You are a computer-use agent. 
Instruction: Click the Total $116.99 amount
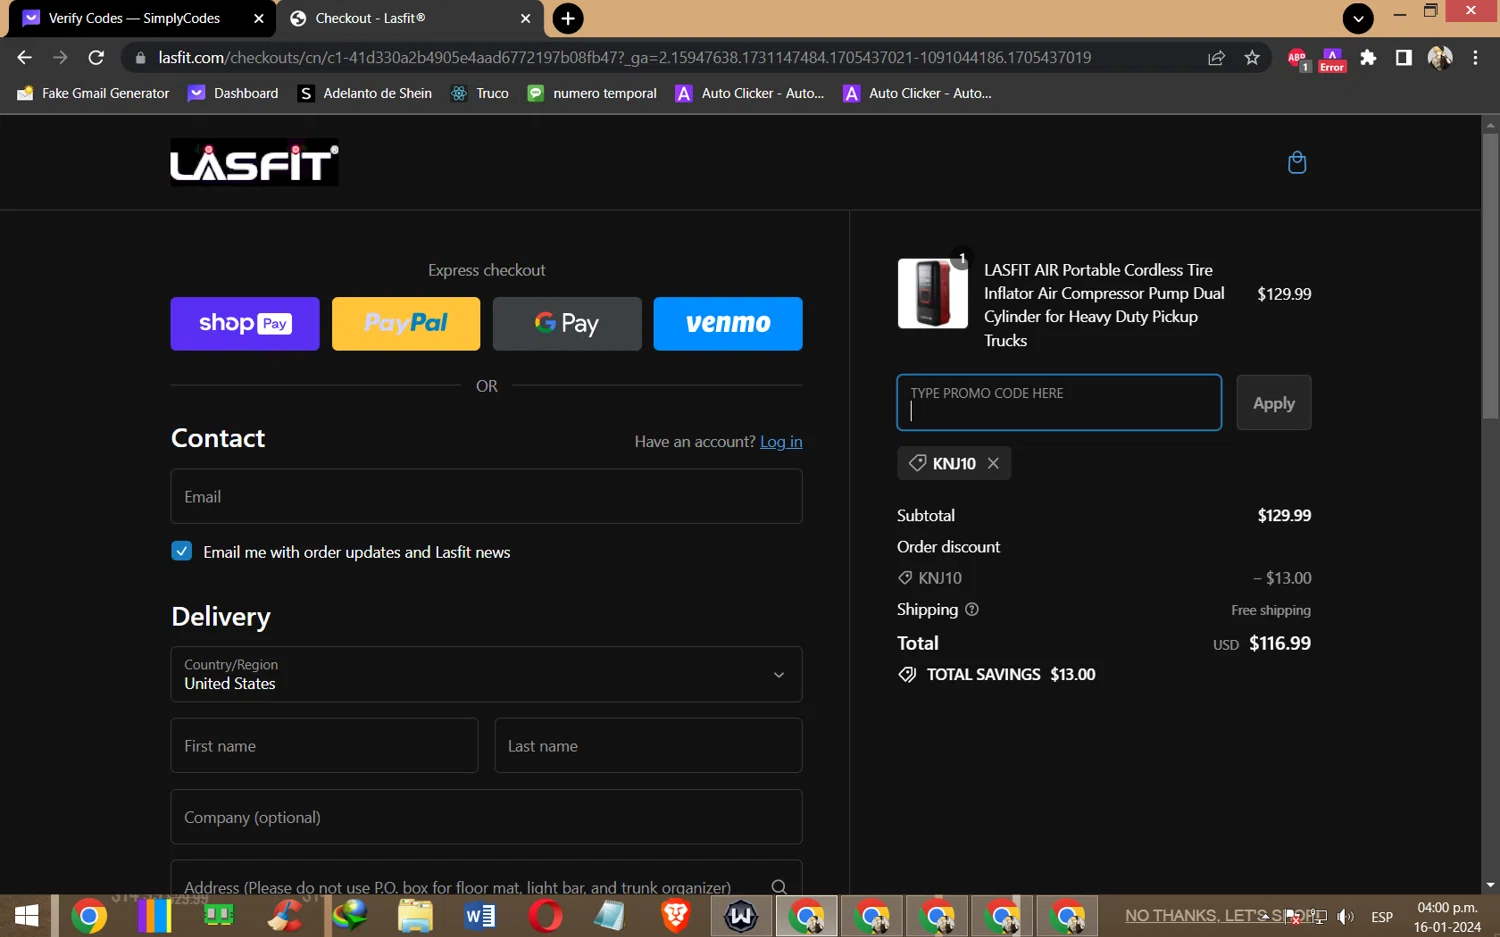coord(1280,643)
